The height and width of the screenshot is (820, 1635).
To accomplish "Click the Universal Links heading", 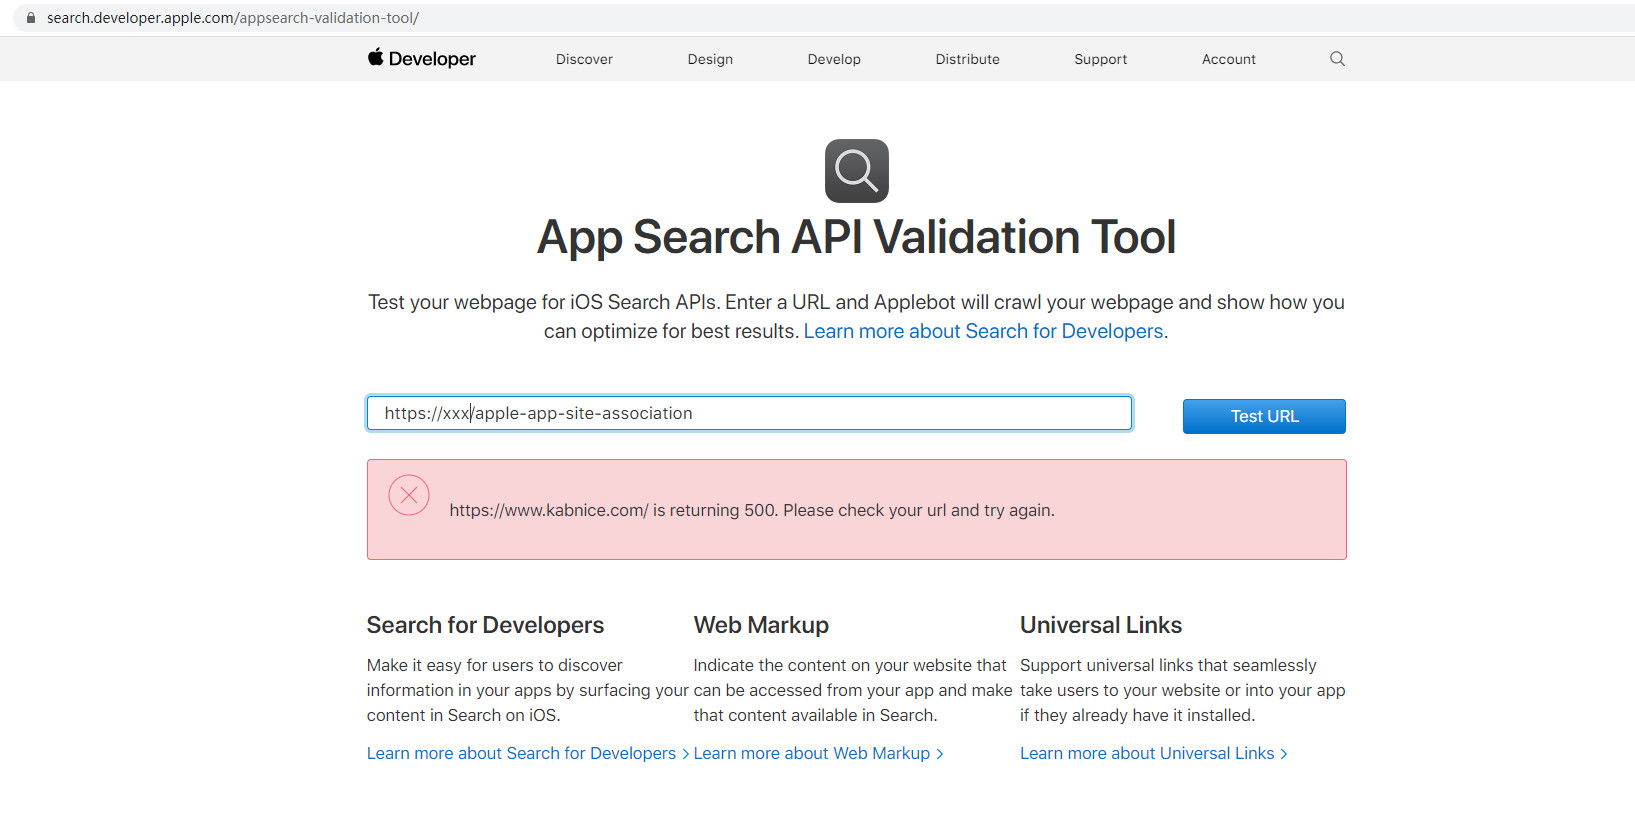I will pyautogui.click(x=1101, y=625).
